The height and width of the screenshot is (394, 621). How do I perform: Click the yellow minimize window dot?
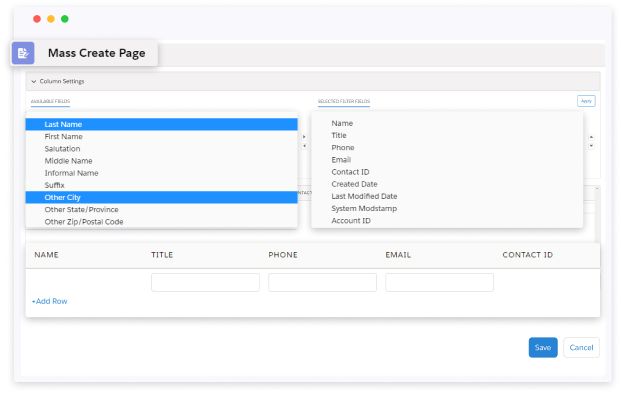tap(51, 19)
